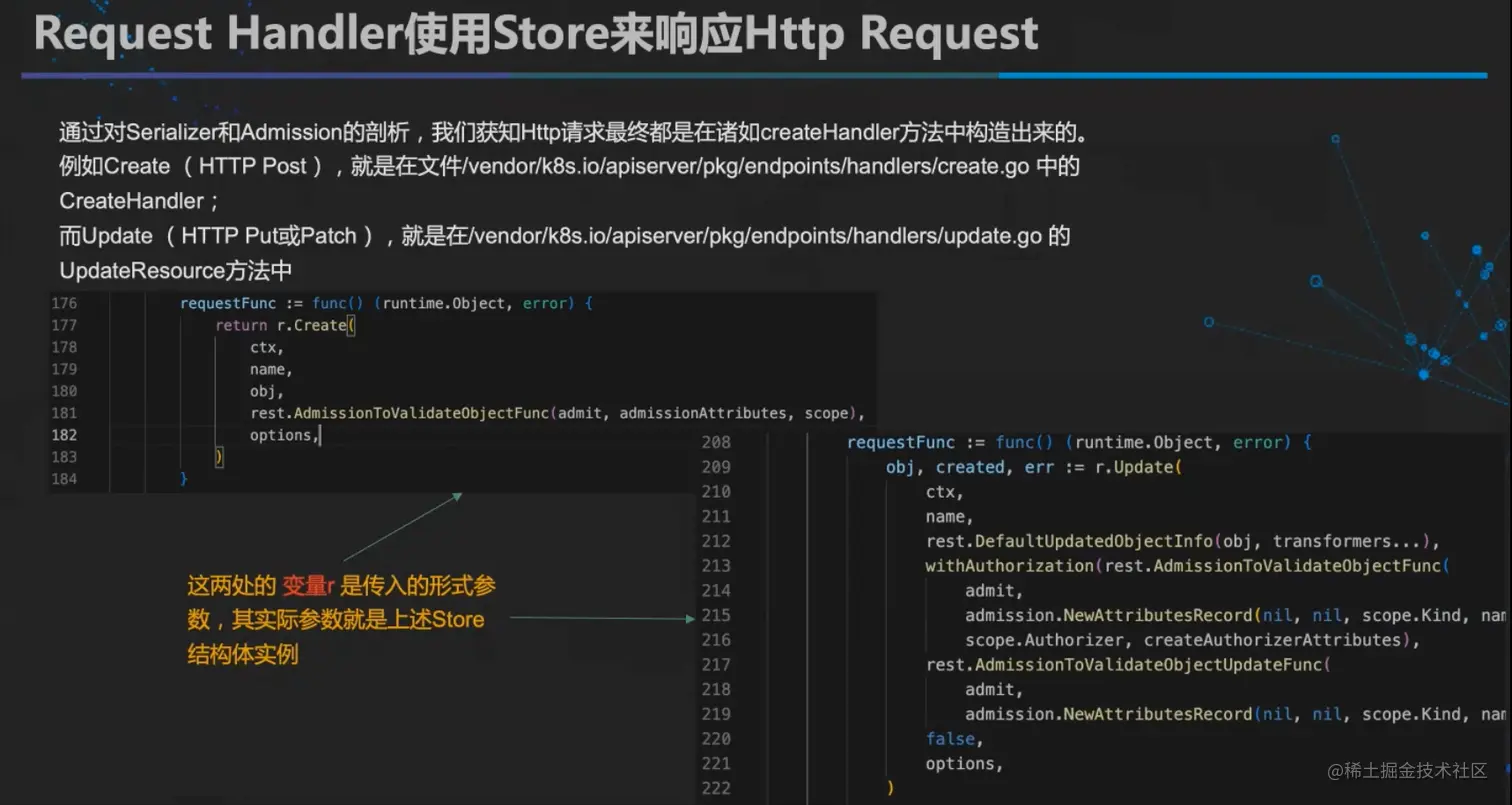Select the text "UpdateResource方法中"
The image size is (1512, 805).
[x=175, y=271]
